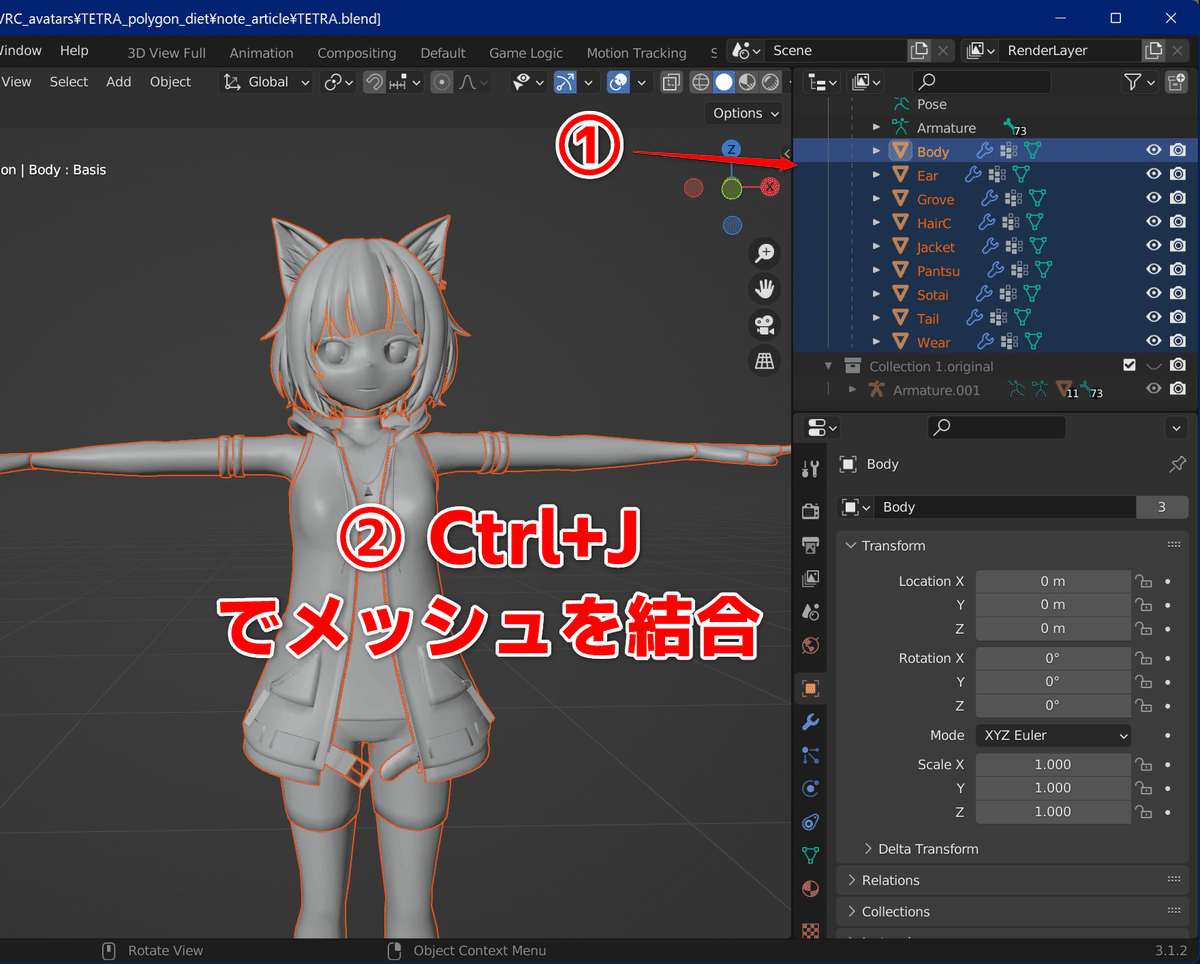Image resolution: width=1200 pixels, height=964 pixels.
Task: Click the viewport zoom magnifier icon
Action: [x=765, y=253]
